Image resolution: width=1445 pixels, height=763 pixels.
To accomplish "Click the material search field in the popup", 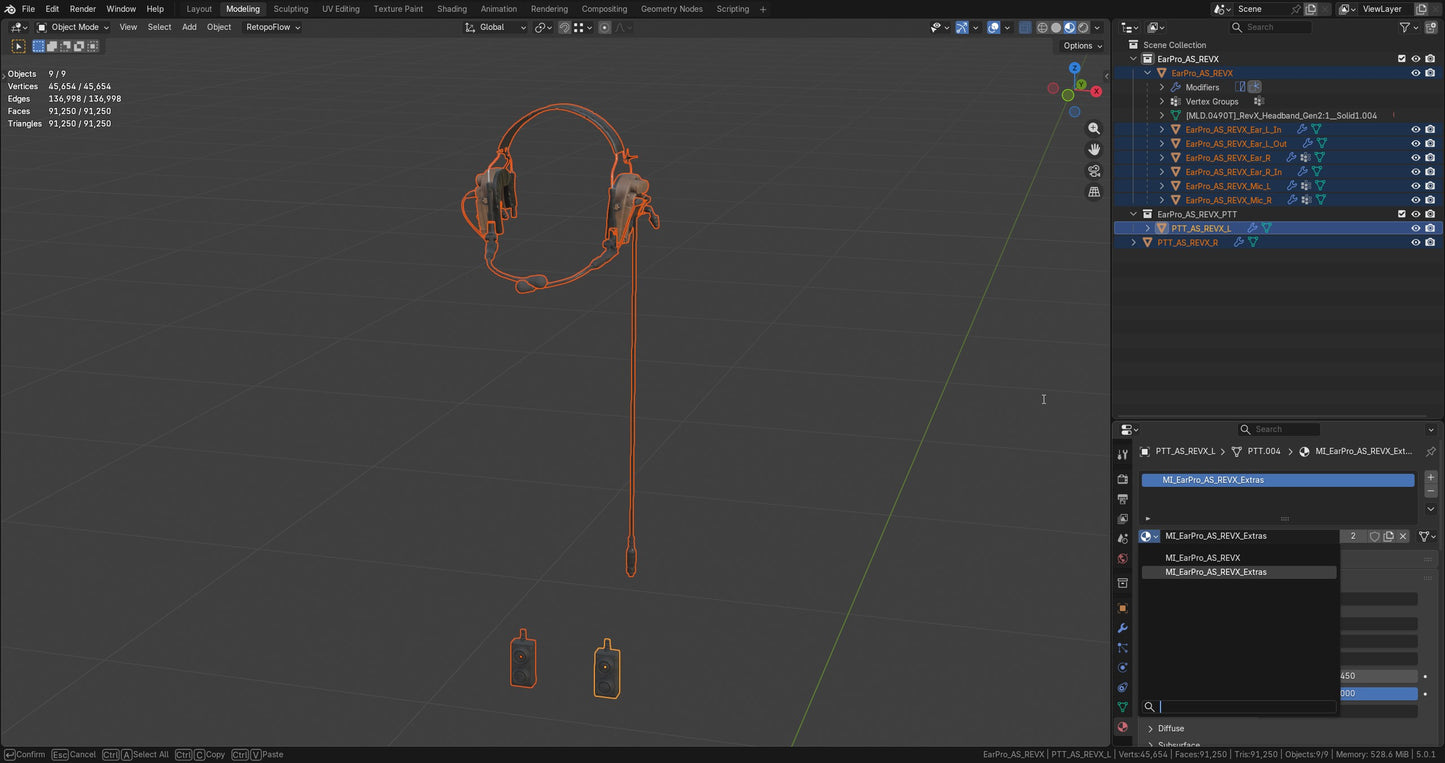I will [1240, 707].
